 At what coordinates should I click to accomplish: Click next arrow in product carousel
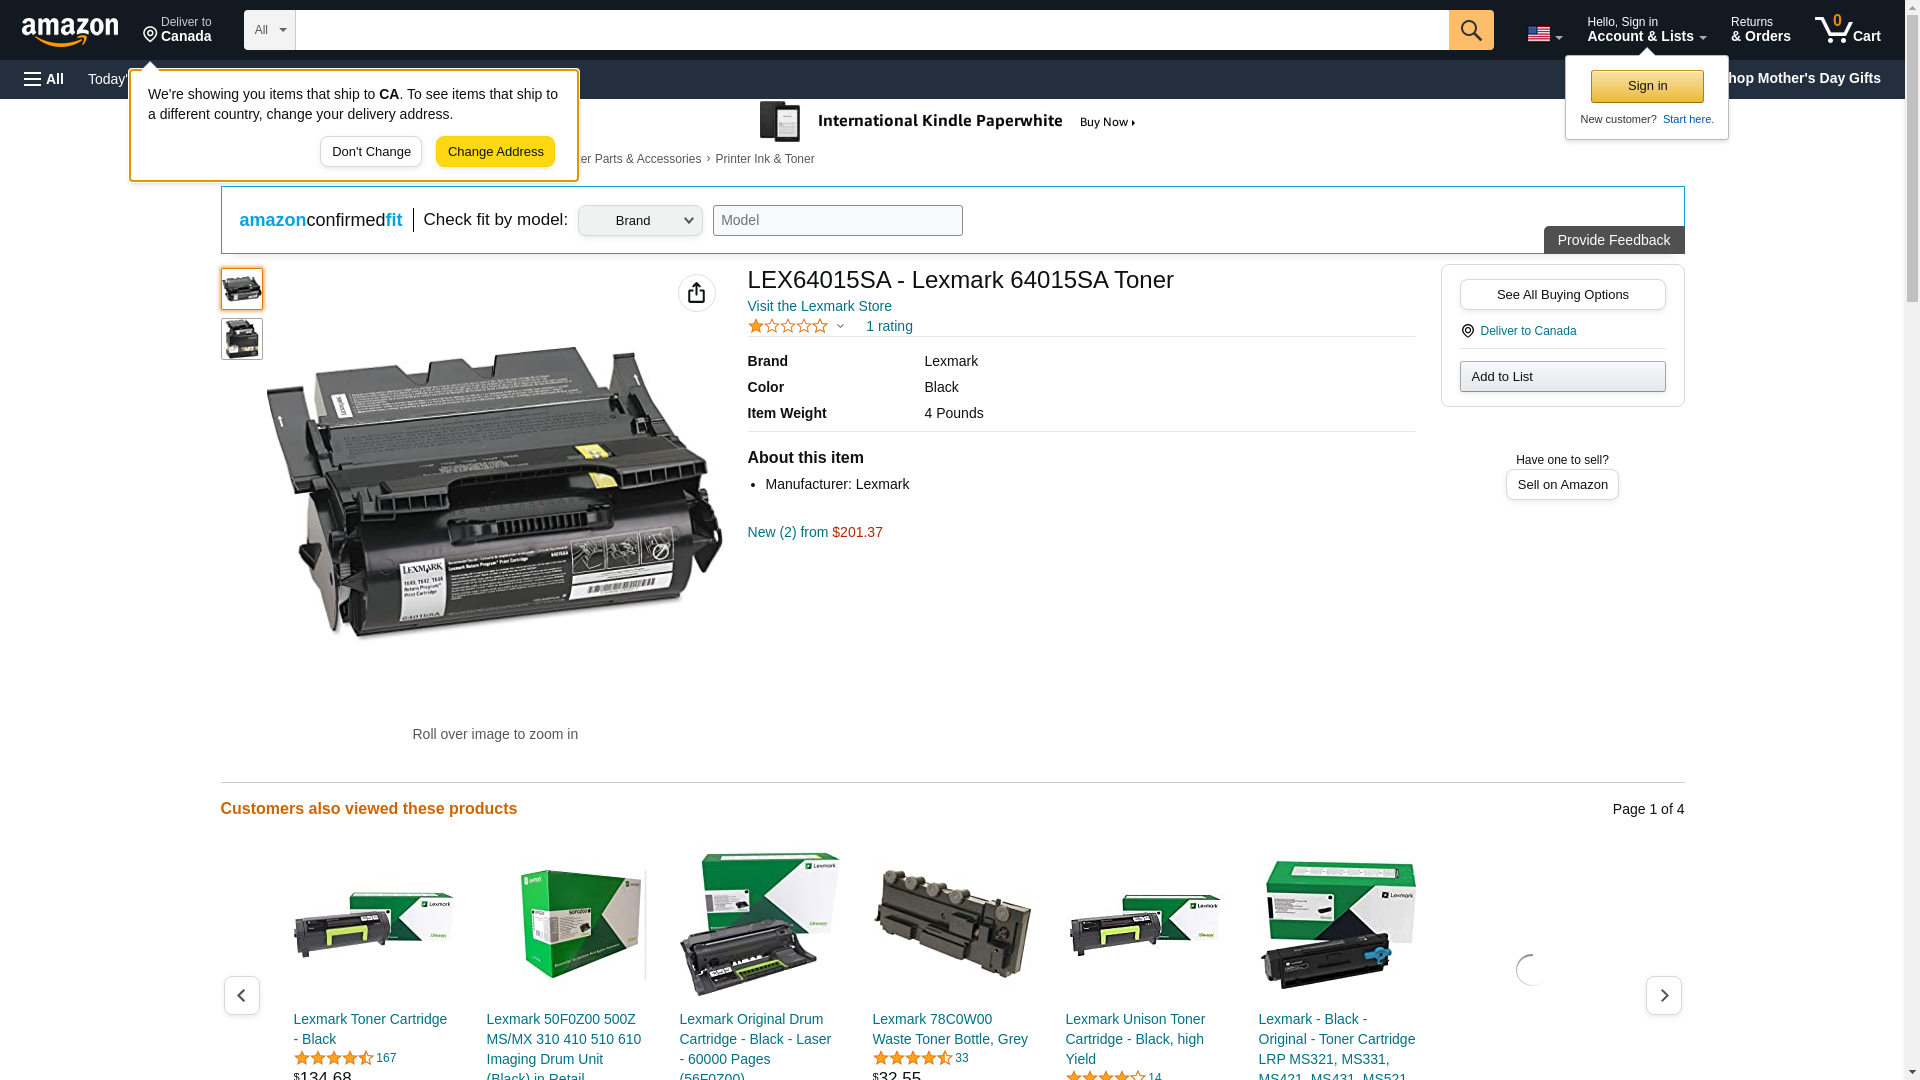click(1663, 995)
